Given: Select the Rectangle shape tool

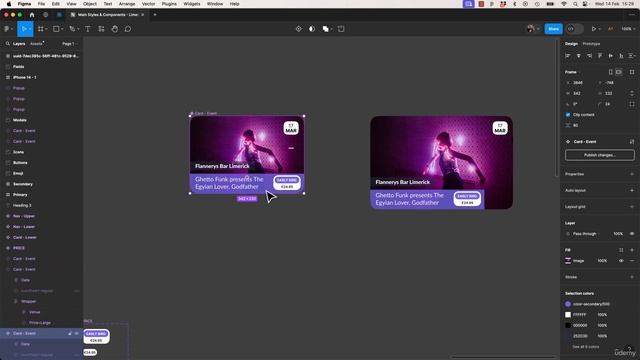Looking at the screenshot, I should (x=56, y=29).
